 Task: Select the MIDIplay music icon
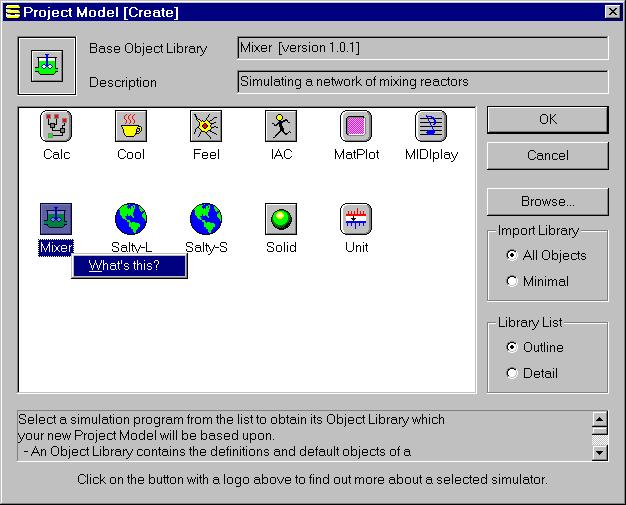(x=431, y=126)
